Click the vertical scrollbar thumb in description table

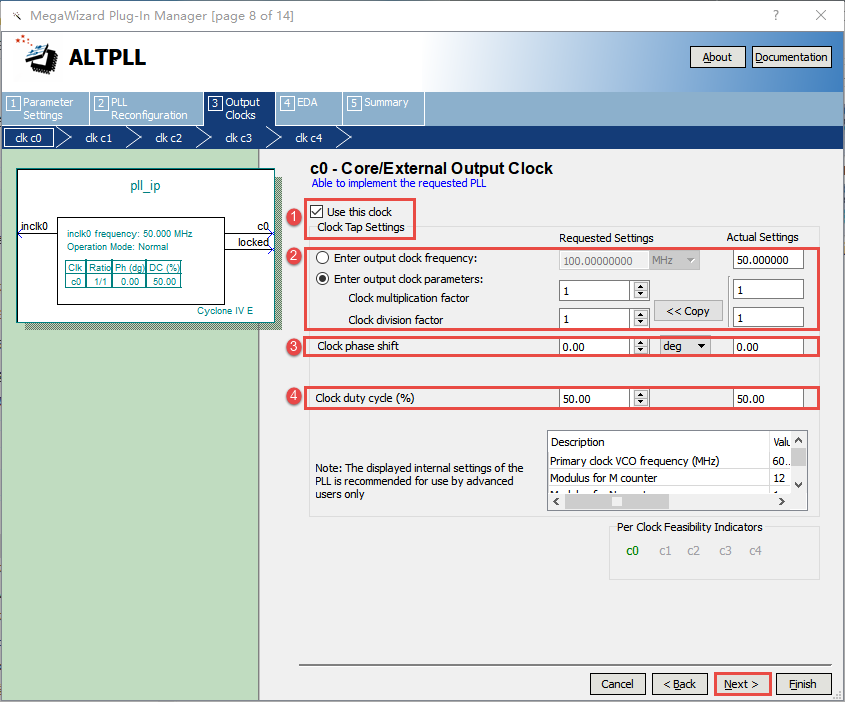798,457
